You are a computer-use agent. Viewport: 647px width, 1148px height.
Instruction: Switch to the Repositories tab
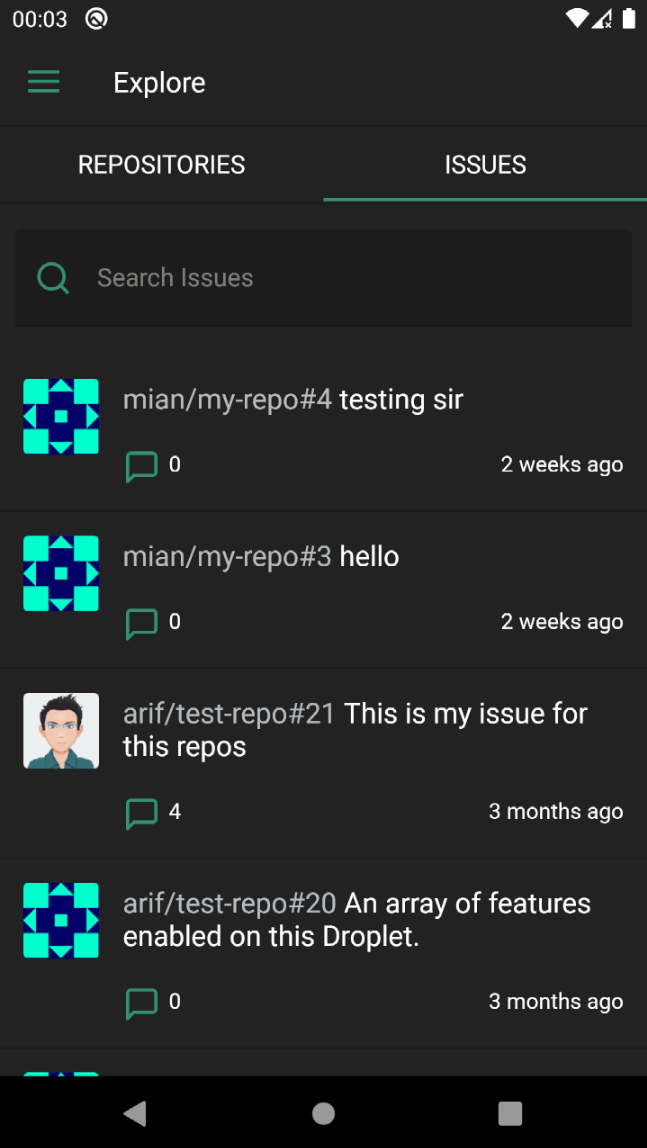coord(162,165)
